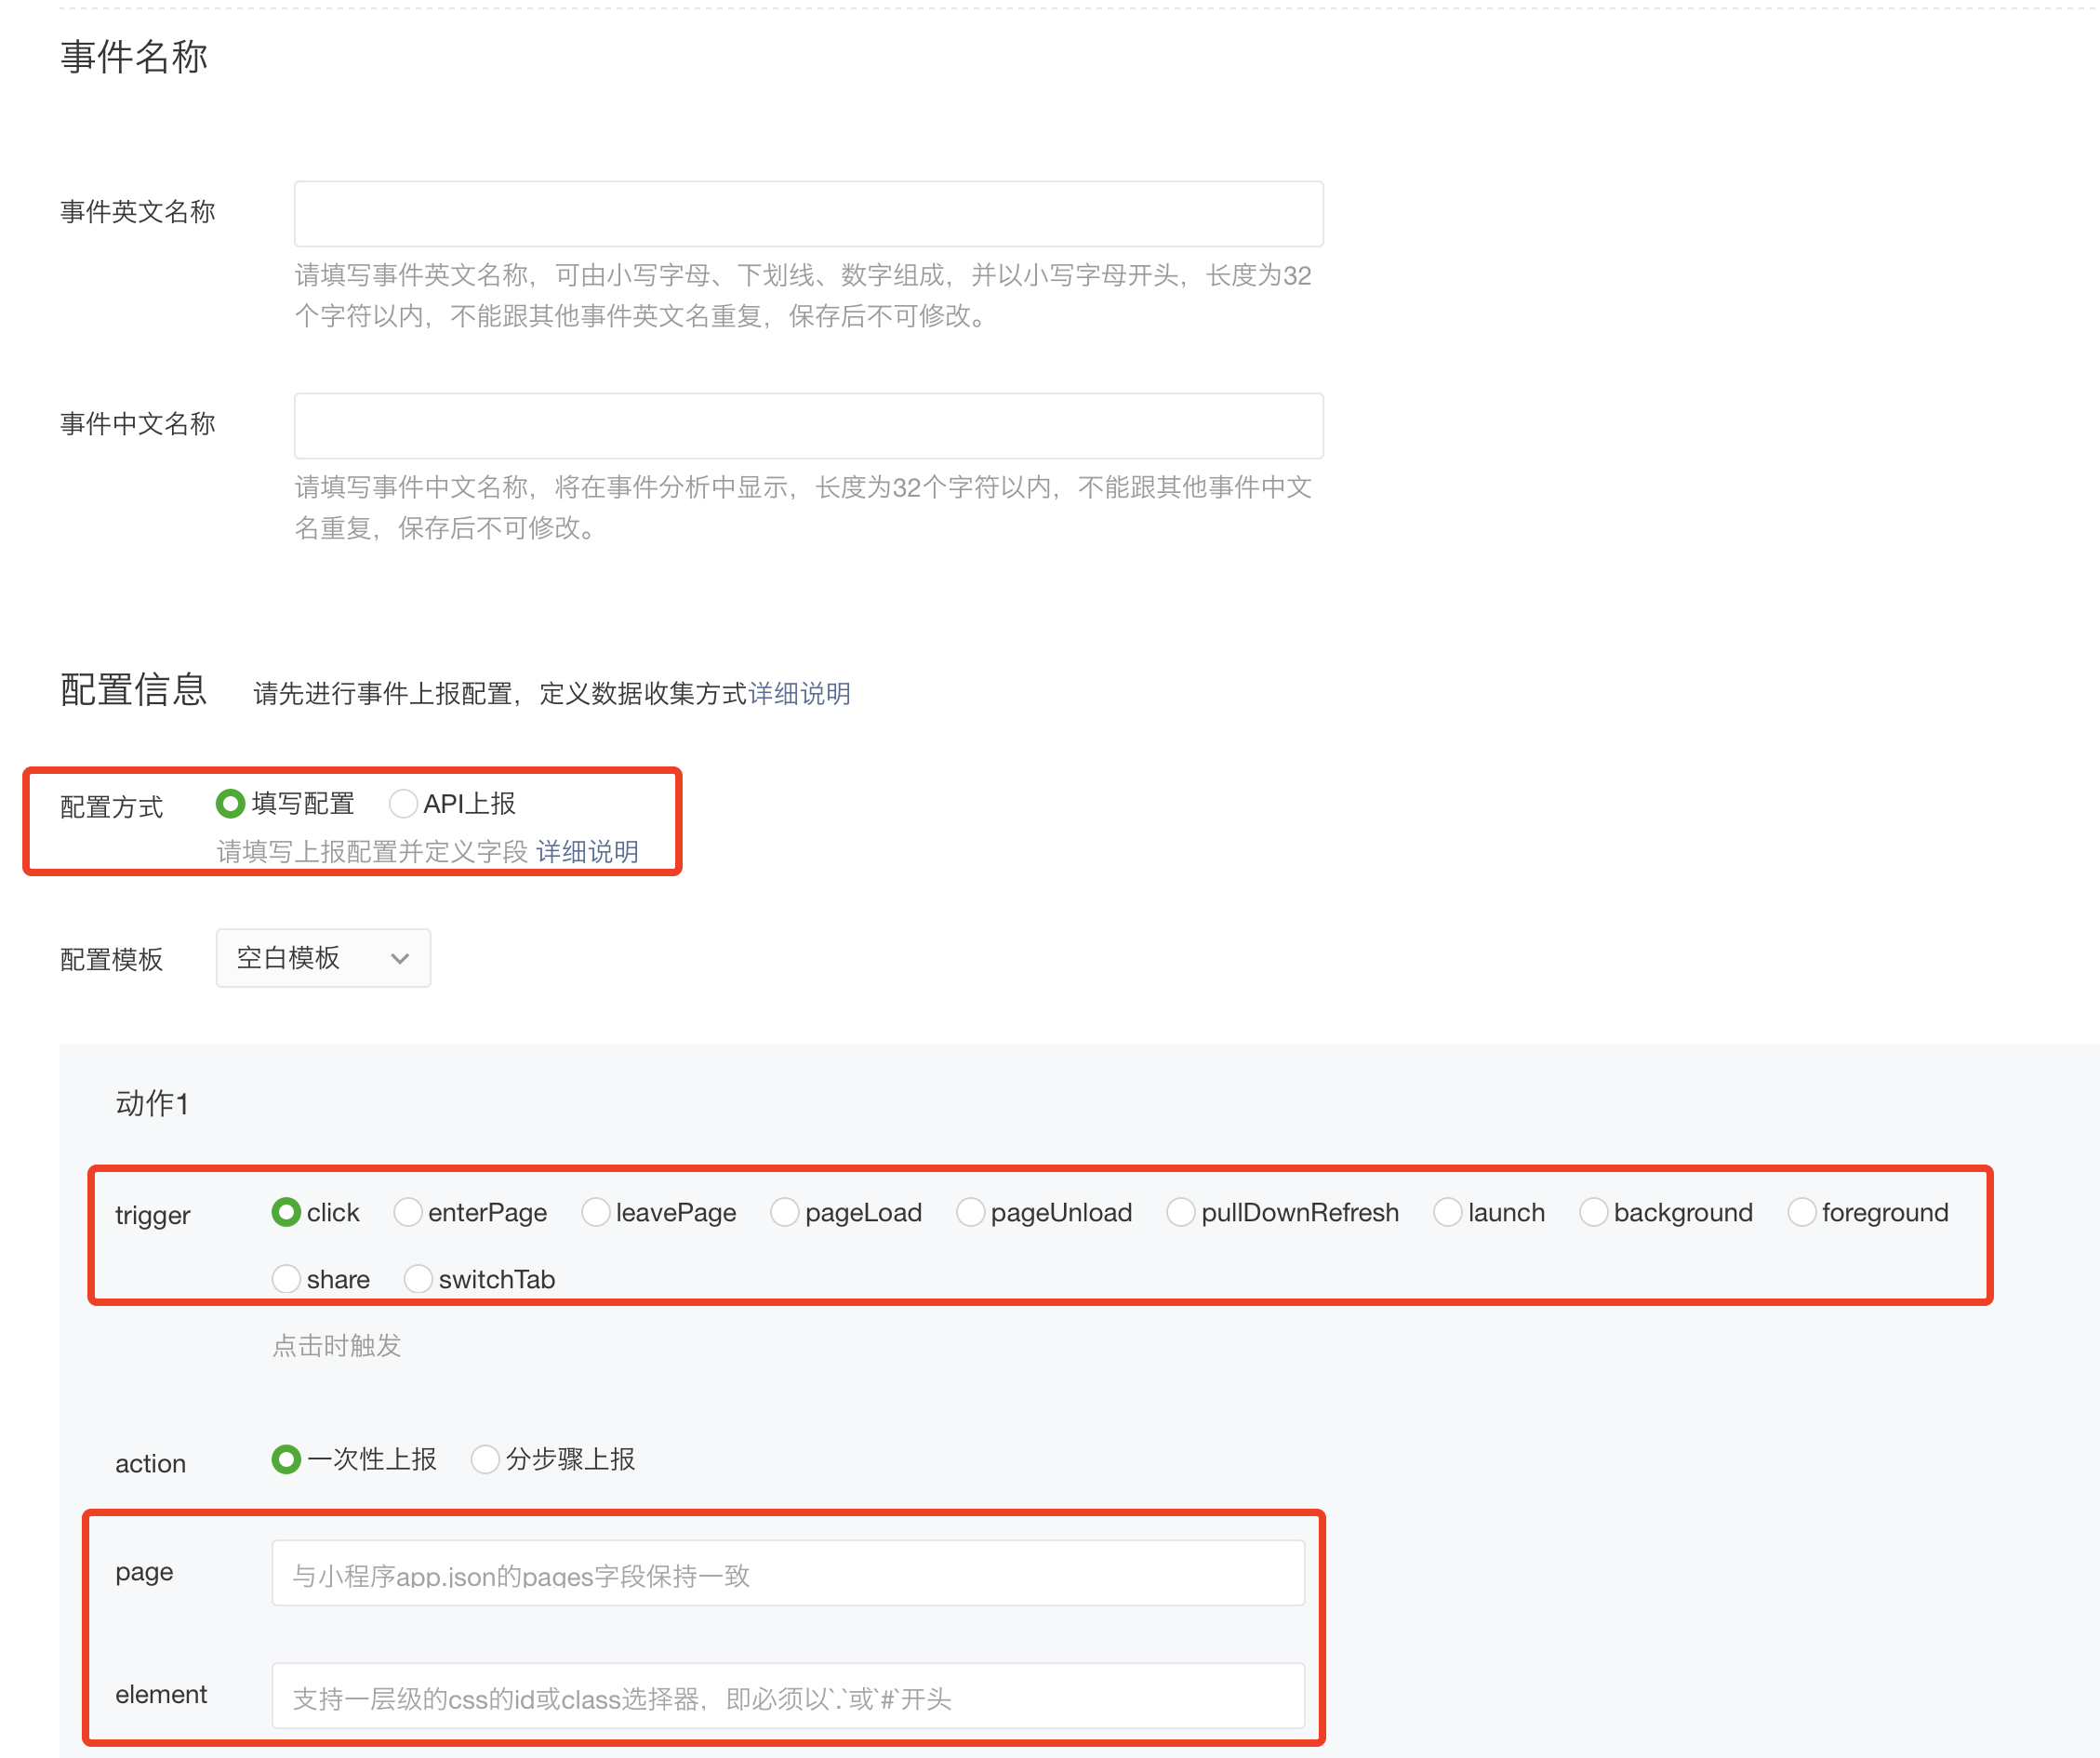The image size is (2100, 1758).
Task: Select 分步骤上报 action option
Action: click(485, 1459)
